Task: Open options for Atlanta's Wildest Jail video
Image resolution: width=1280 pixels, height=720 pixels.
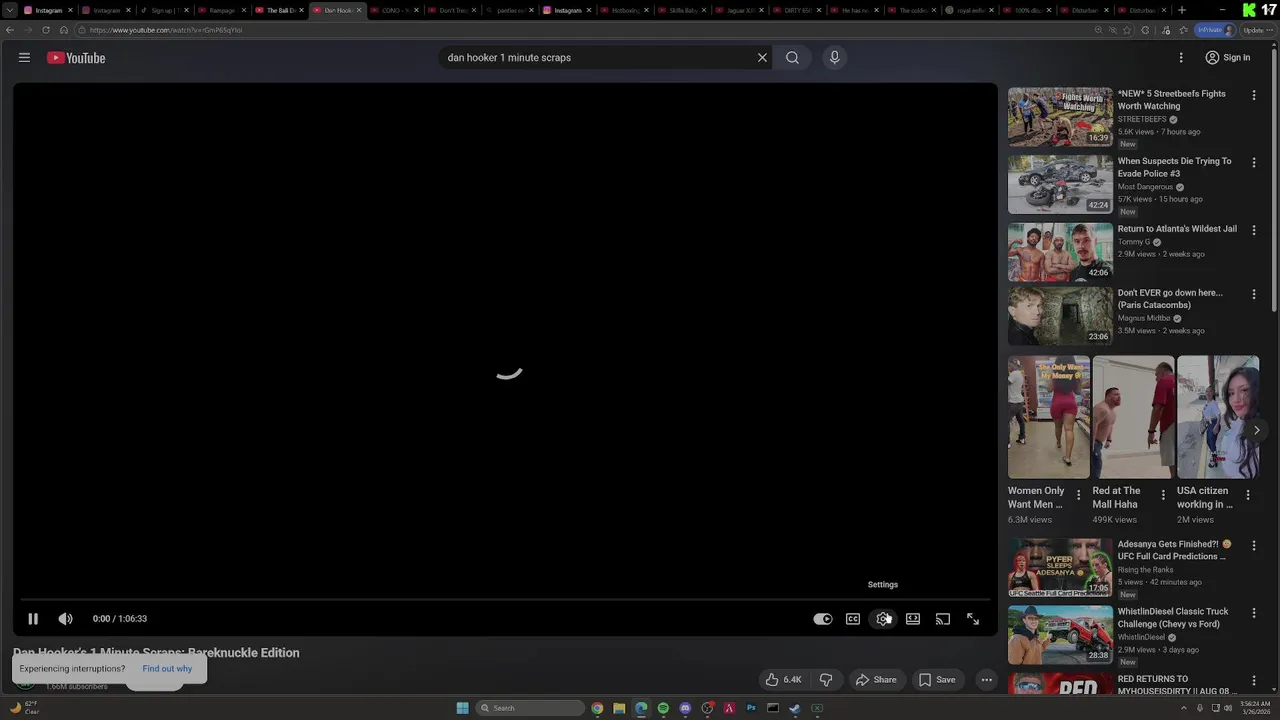Action: 1254,229
